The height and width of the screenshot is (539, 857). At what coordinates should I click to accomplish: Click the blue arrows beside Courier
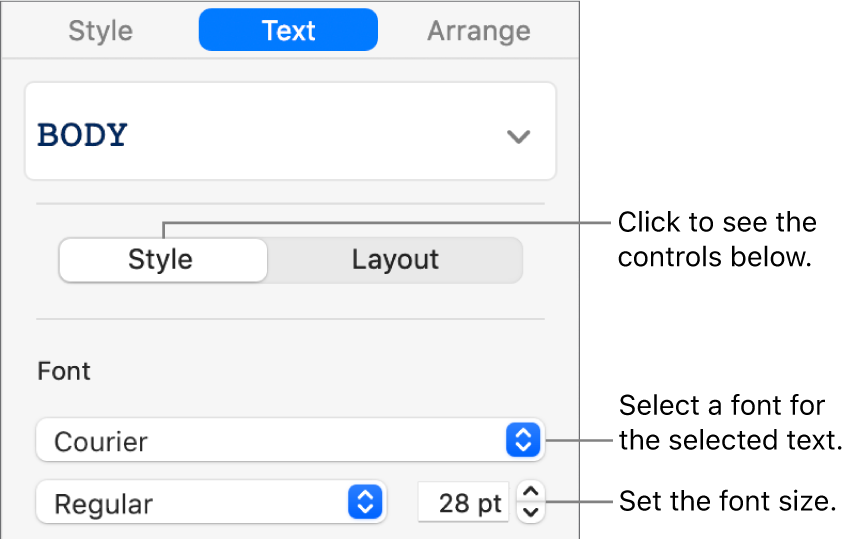click(x=524, y=440)
